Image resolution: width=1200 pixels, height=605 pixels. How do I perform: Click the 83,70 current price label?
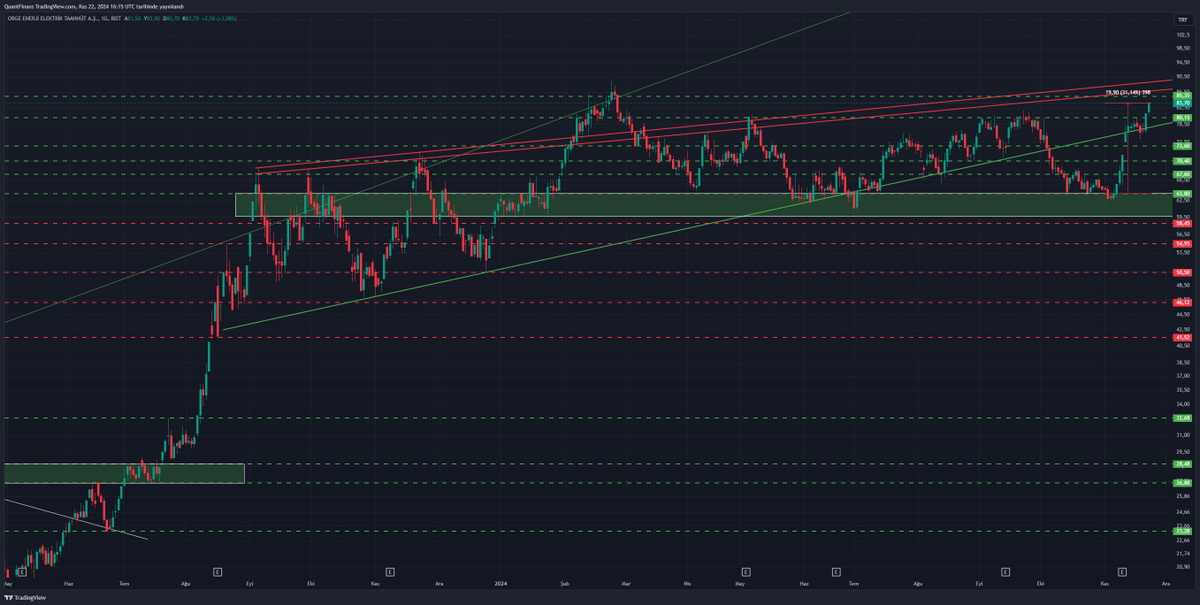click(x=1183, y=103)
